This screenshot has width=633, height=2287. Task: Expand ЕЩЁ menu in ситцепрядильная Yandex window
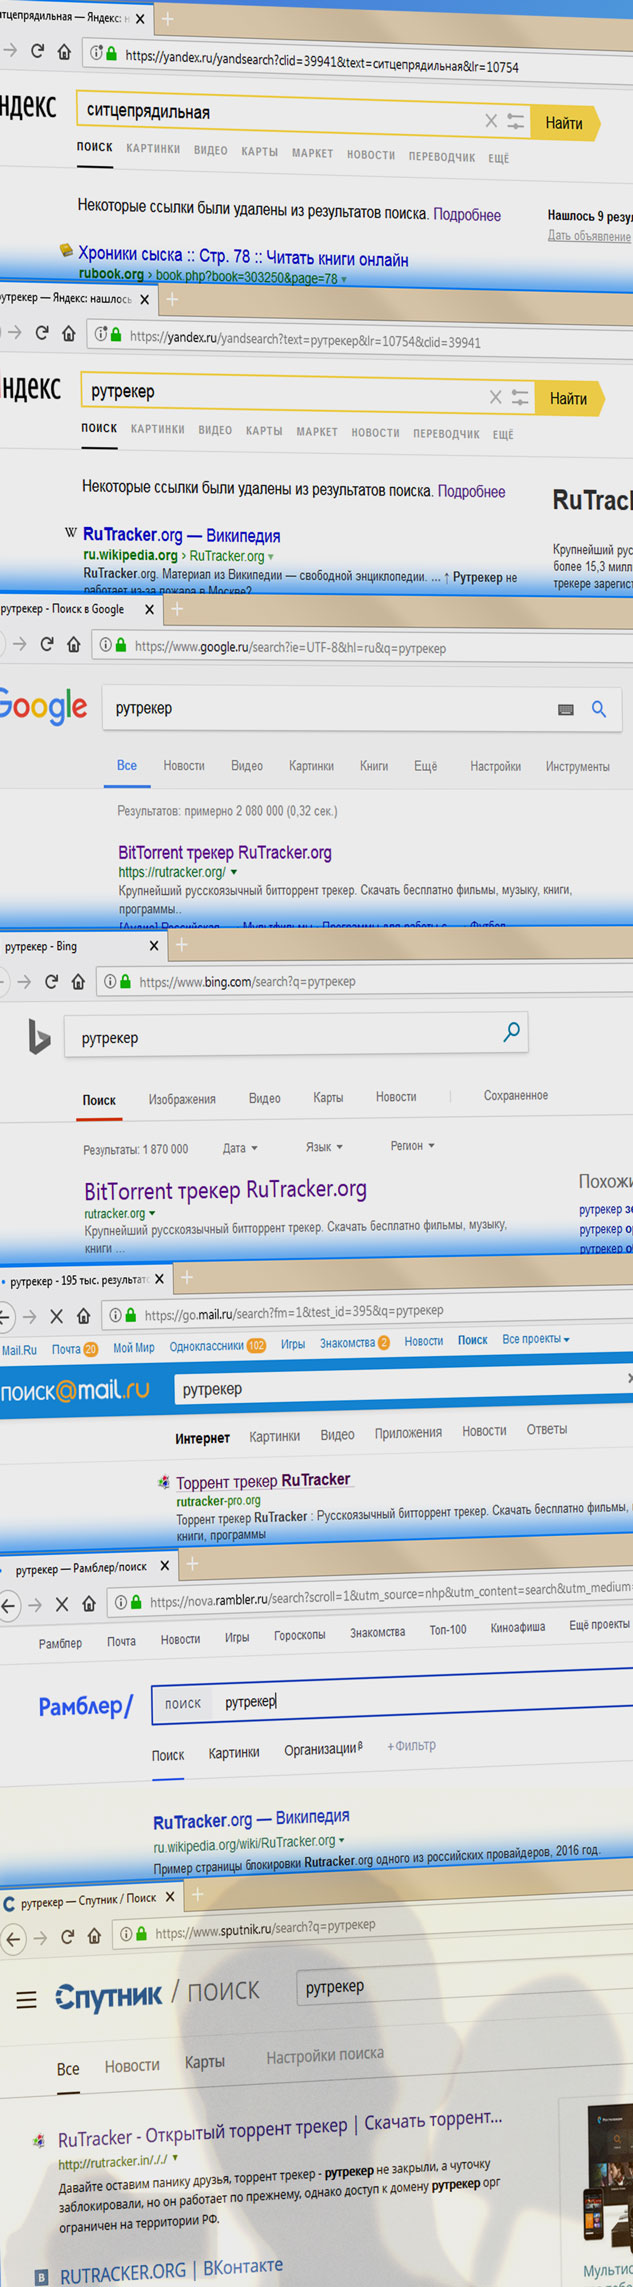click(499, 158)
